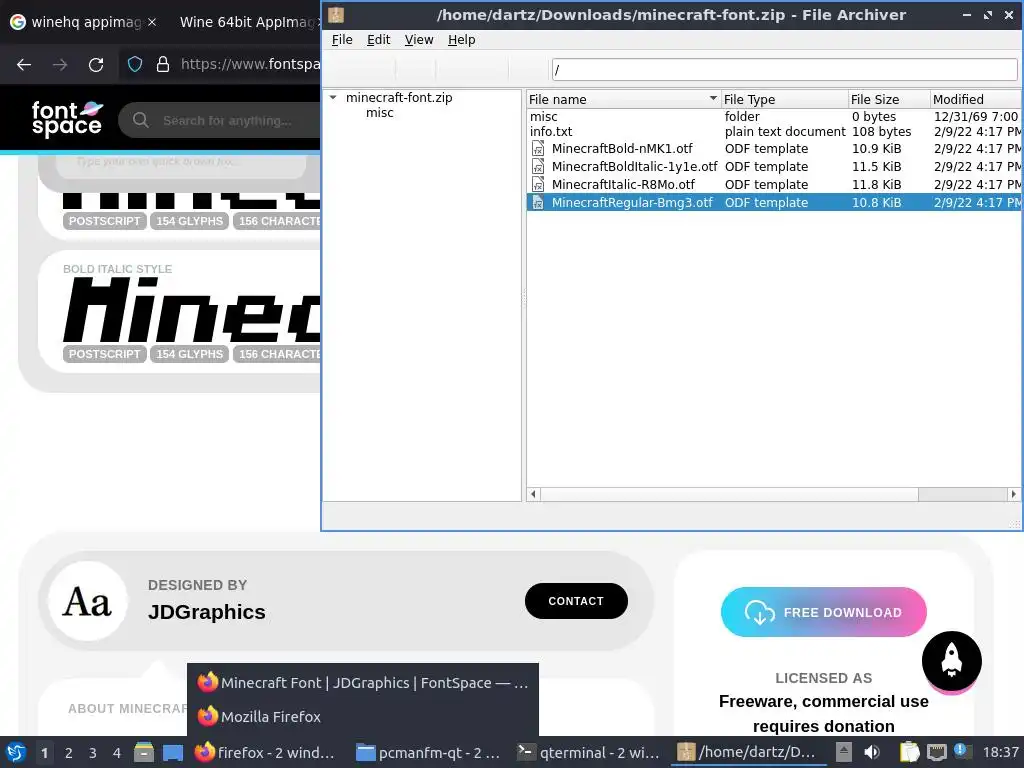Click the site security padlock icon in Firefox
The image size is (1024, 768).
coord(163,64)
